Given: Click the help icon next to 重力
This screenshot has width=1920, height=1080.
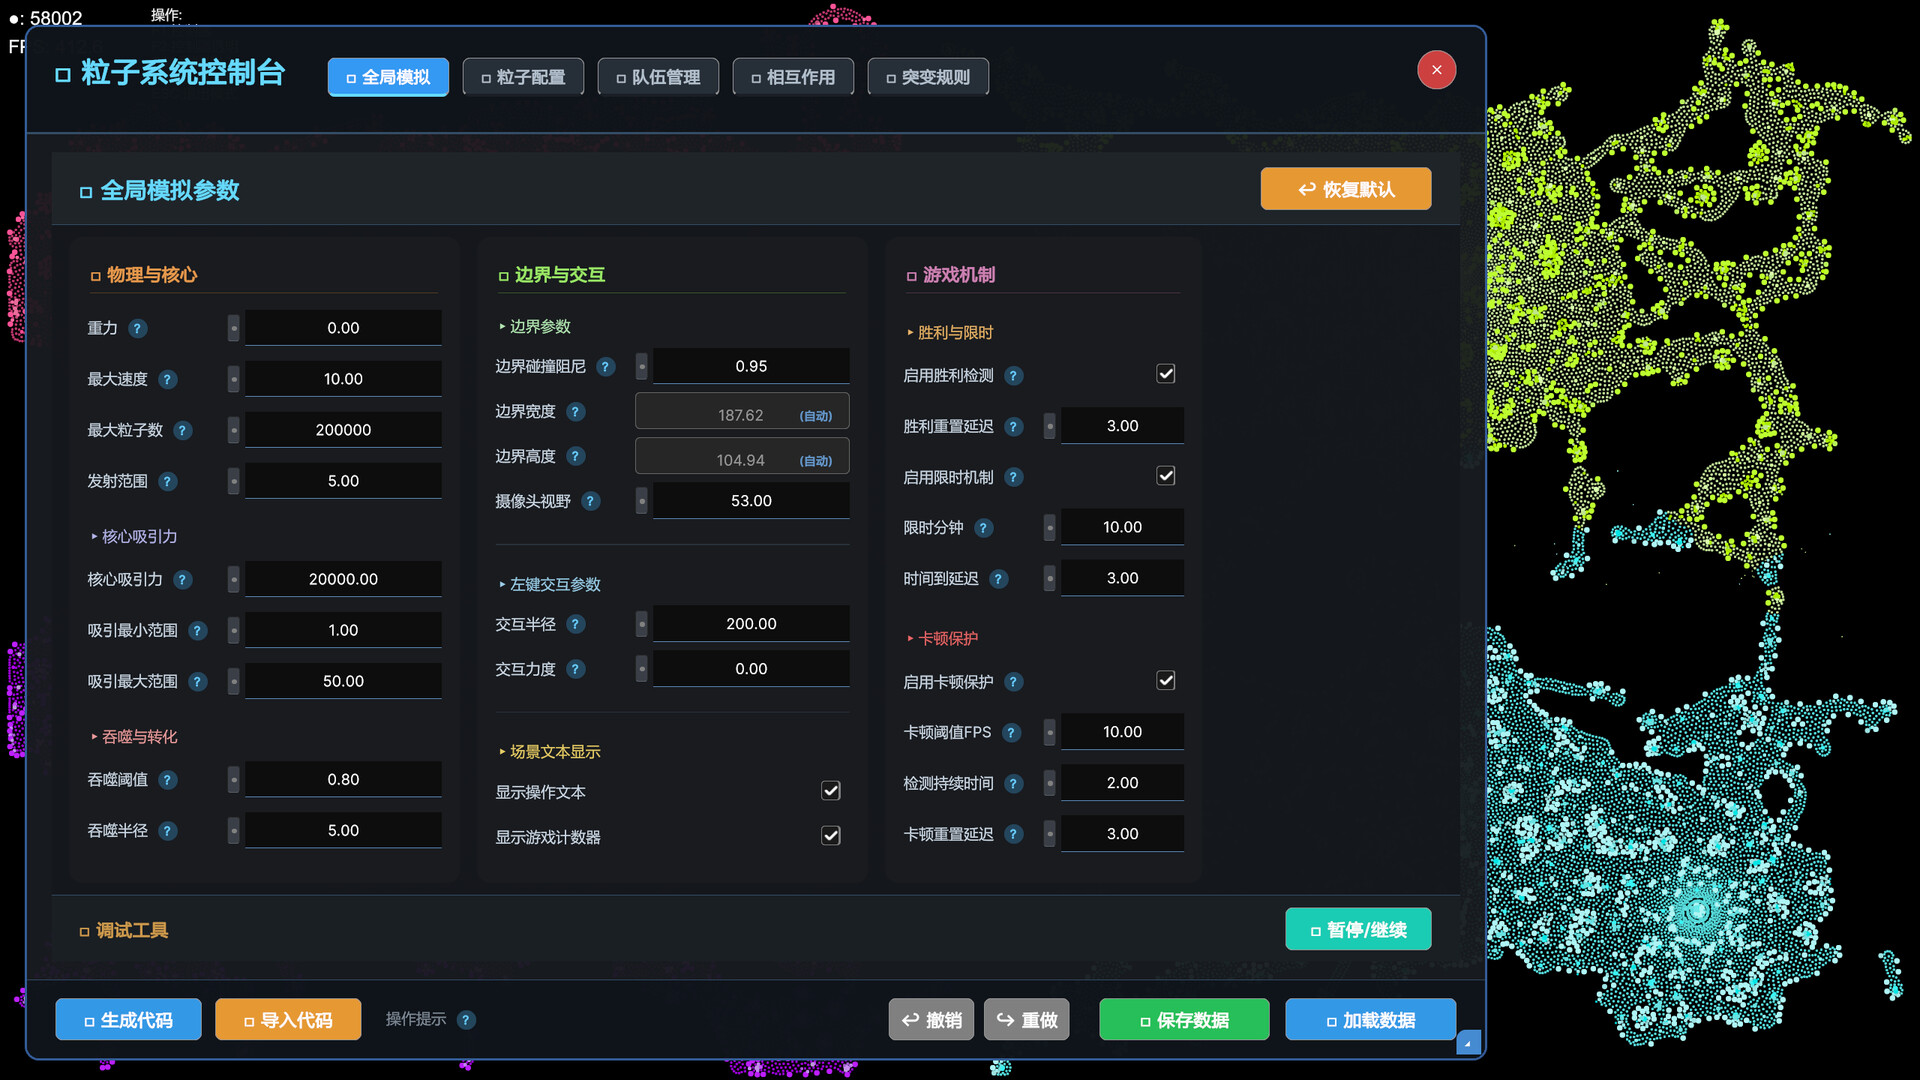Looking at the screenshot, I should [x=139, y=328].
